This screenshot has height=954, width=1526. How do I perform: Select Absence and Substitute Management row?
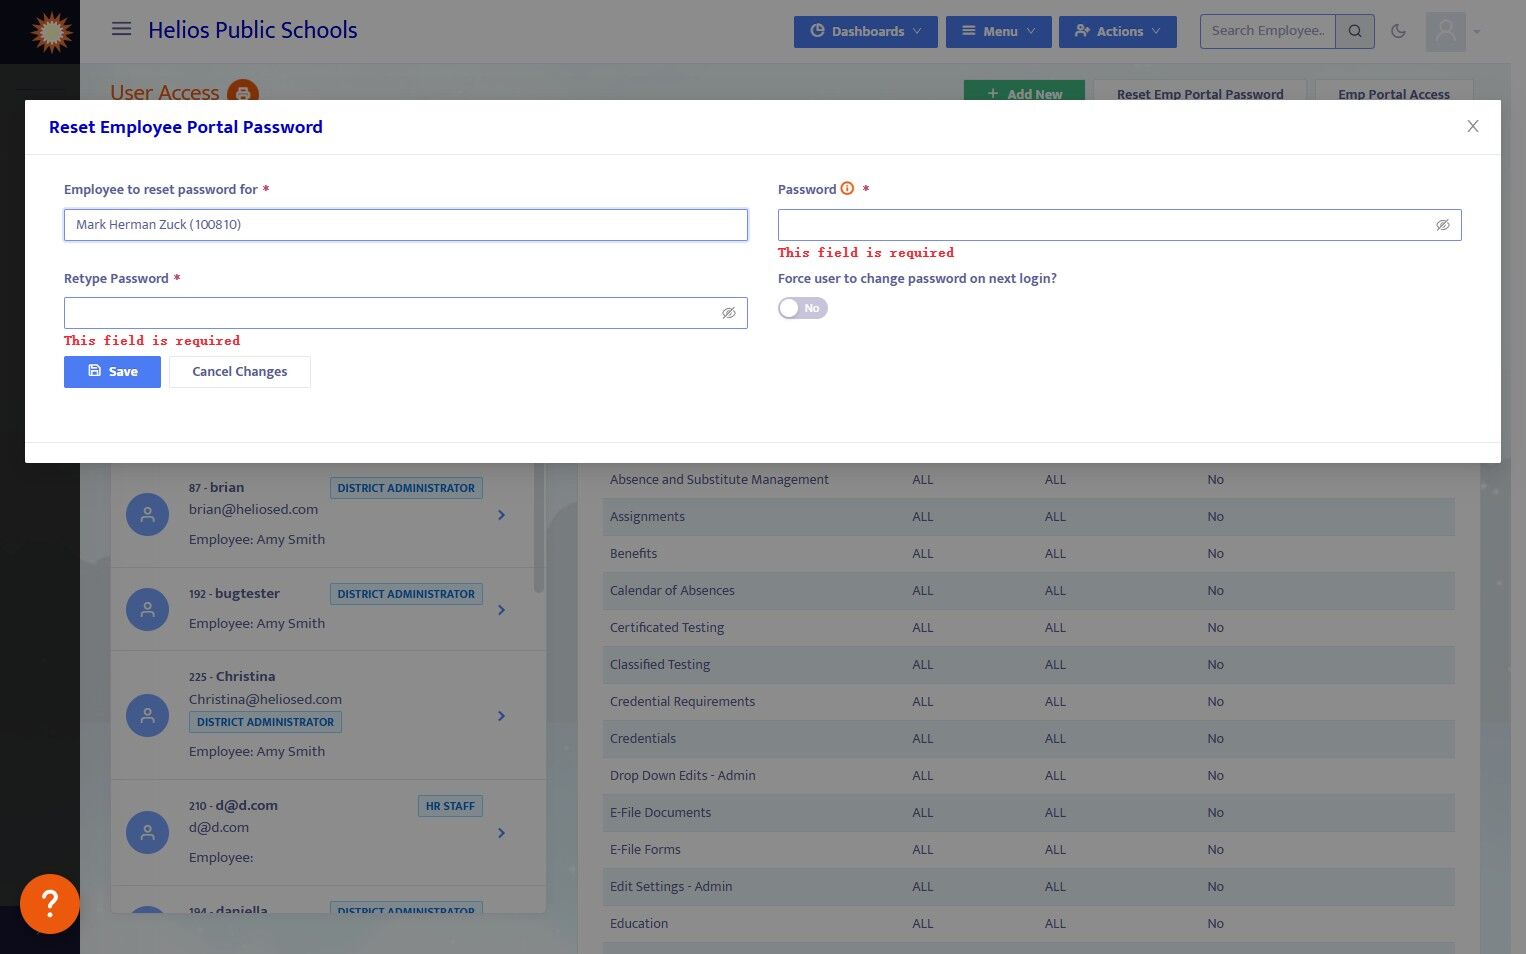point(1028,480)
